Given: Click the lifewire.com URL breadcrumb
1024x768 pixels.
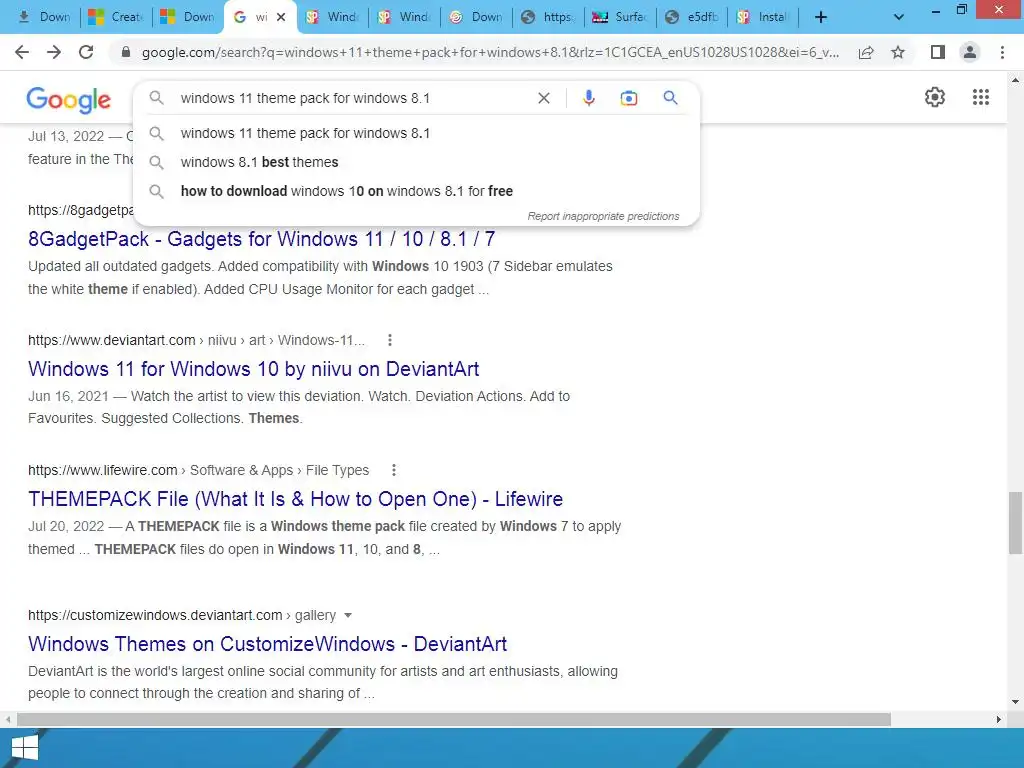Looking at the screenshot, I should [199, 470].
